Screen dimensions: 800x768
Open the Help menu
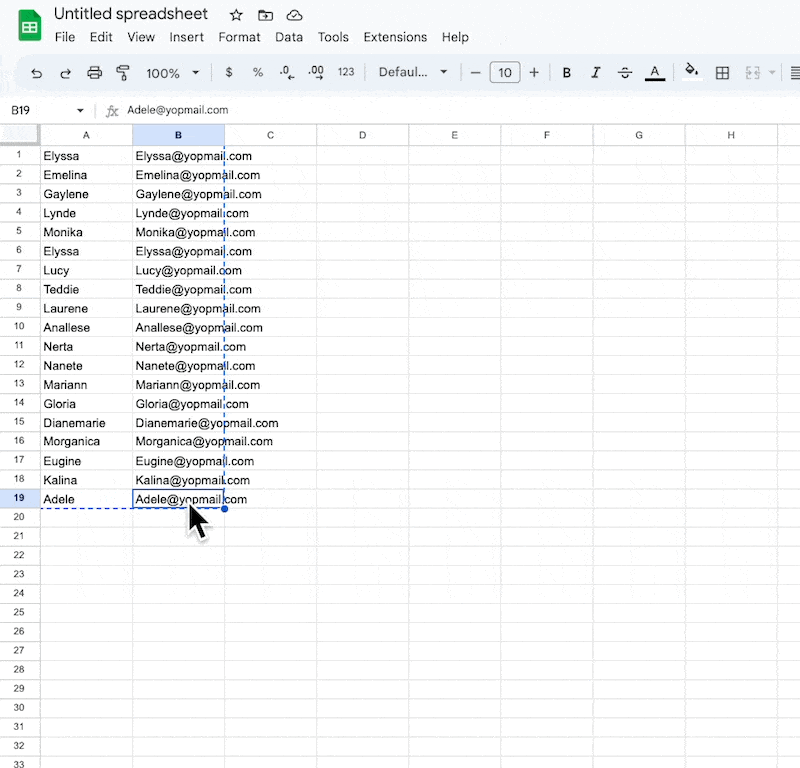tap(455, 37)
